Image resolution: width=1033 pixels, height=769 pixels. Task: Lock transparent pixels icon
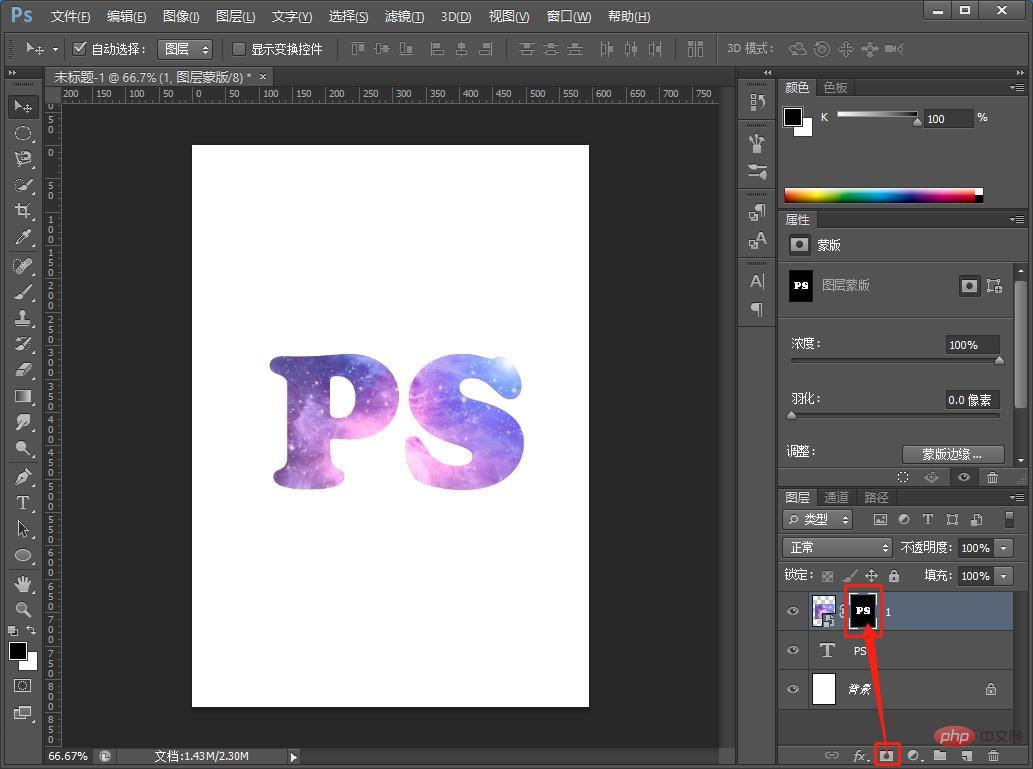827,576
